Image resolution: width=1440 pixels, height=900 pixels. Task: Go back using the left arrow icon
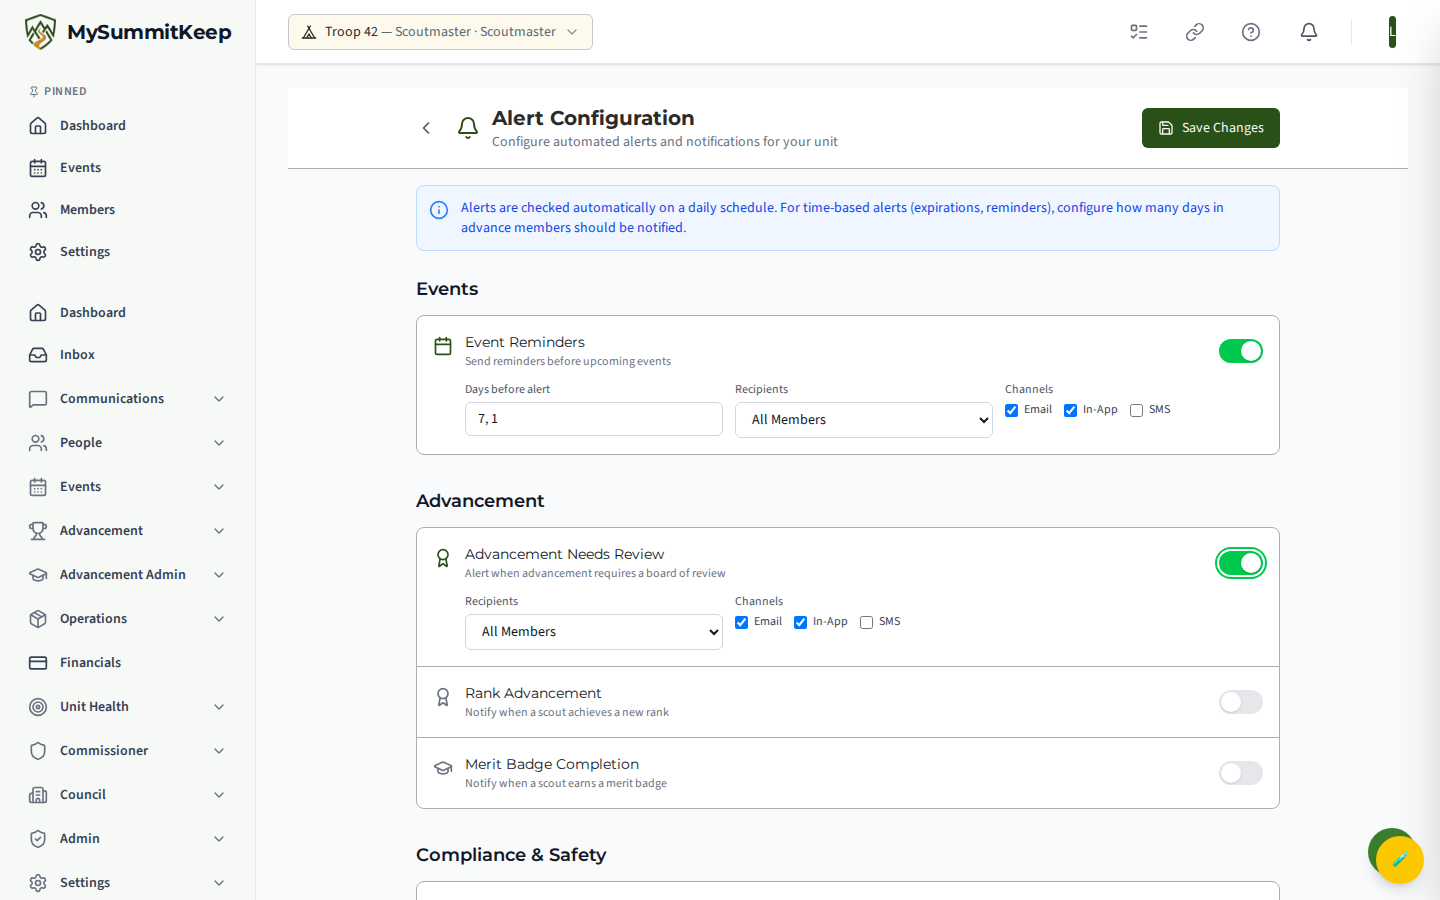tap(426, 128)
